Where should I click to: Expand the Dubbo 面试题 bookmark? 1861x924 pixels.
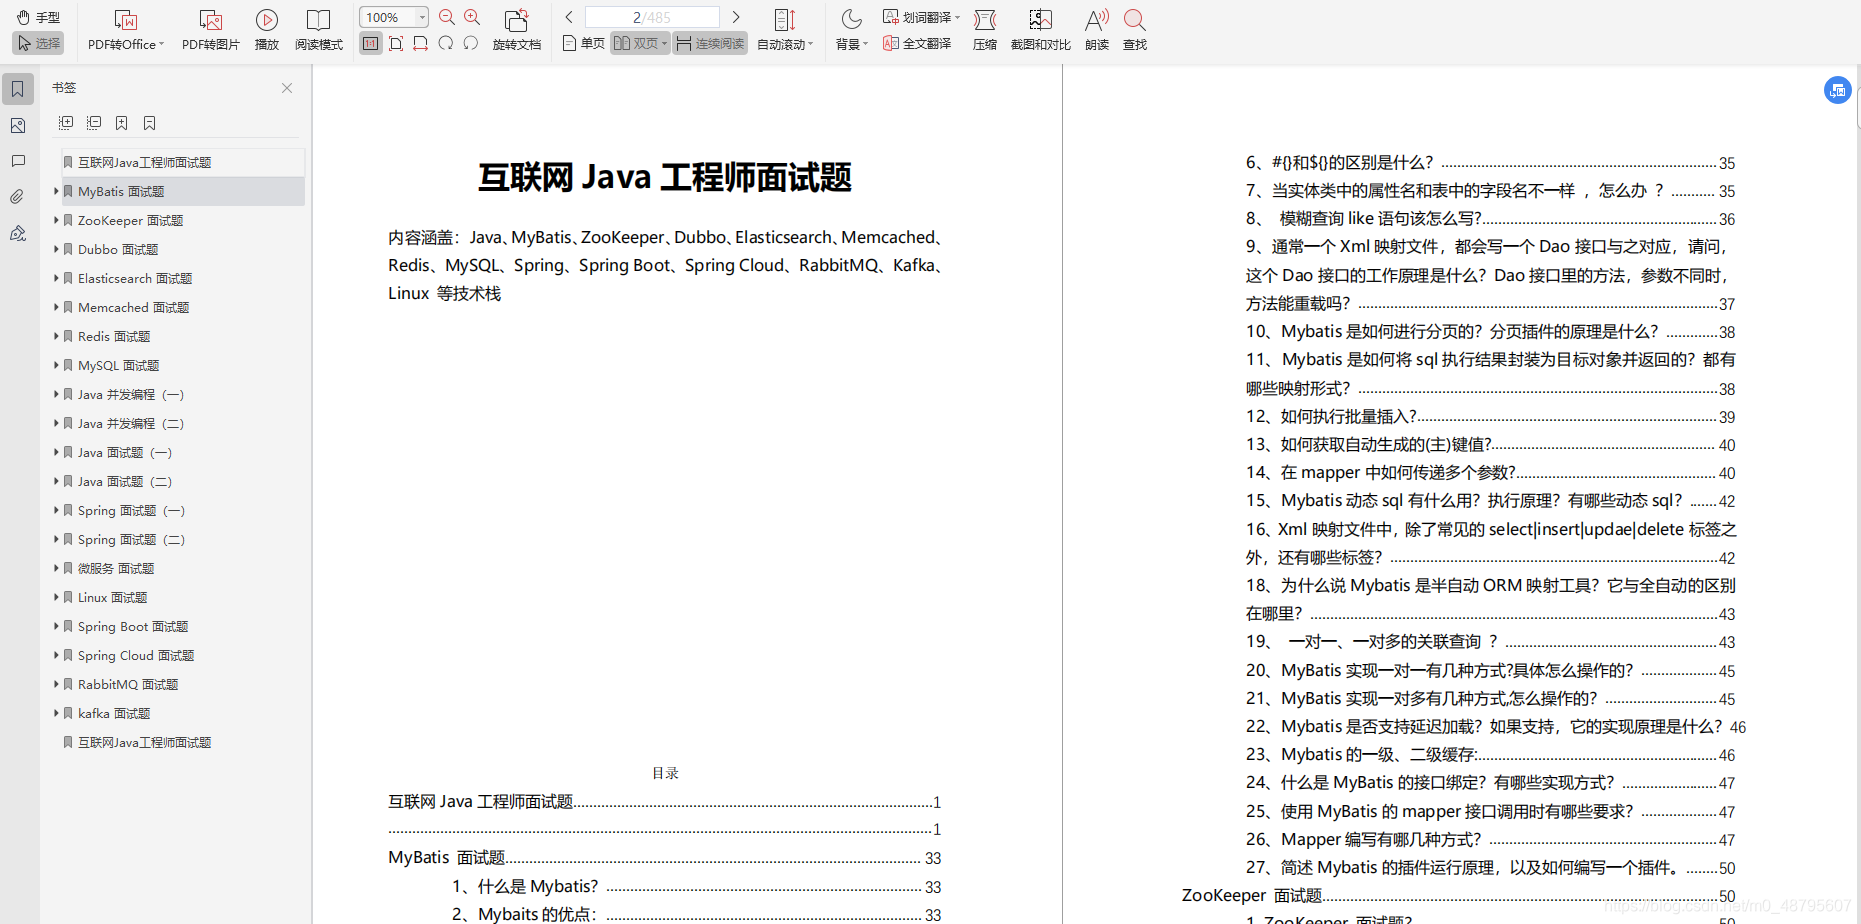[56, 249]
